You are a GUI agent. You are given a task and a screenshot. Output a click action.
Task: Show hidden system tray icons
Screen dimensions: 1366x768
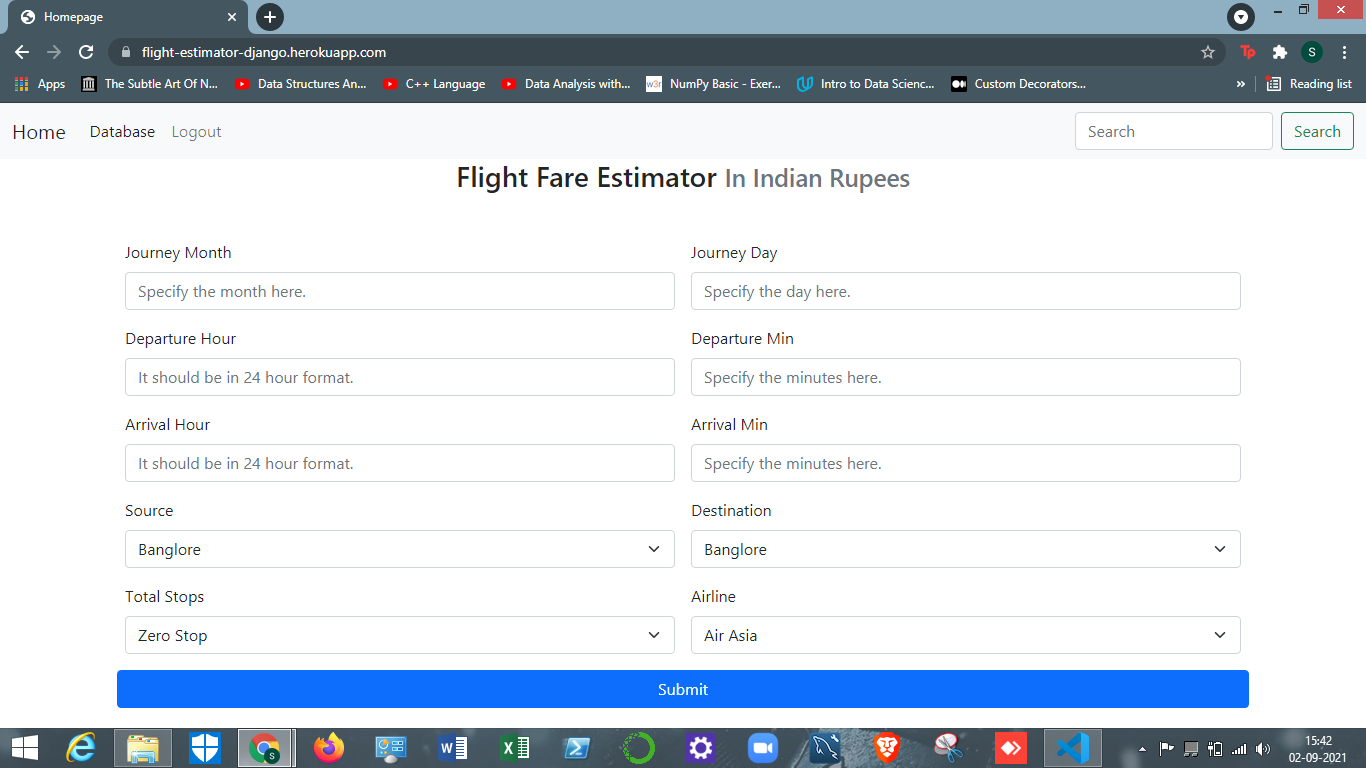pyautogui.click(x=1142, y=748)
